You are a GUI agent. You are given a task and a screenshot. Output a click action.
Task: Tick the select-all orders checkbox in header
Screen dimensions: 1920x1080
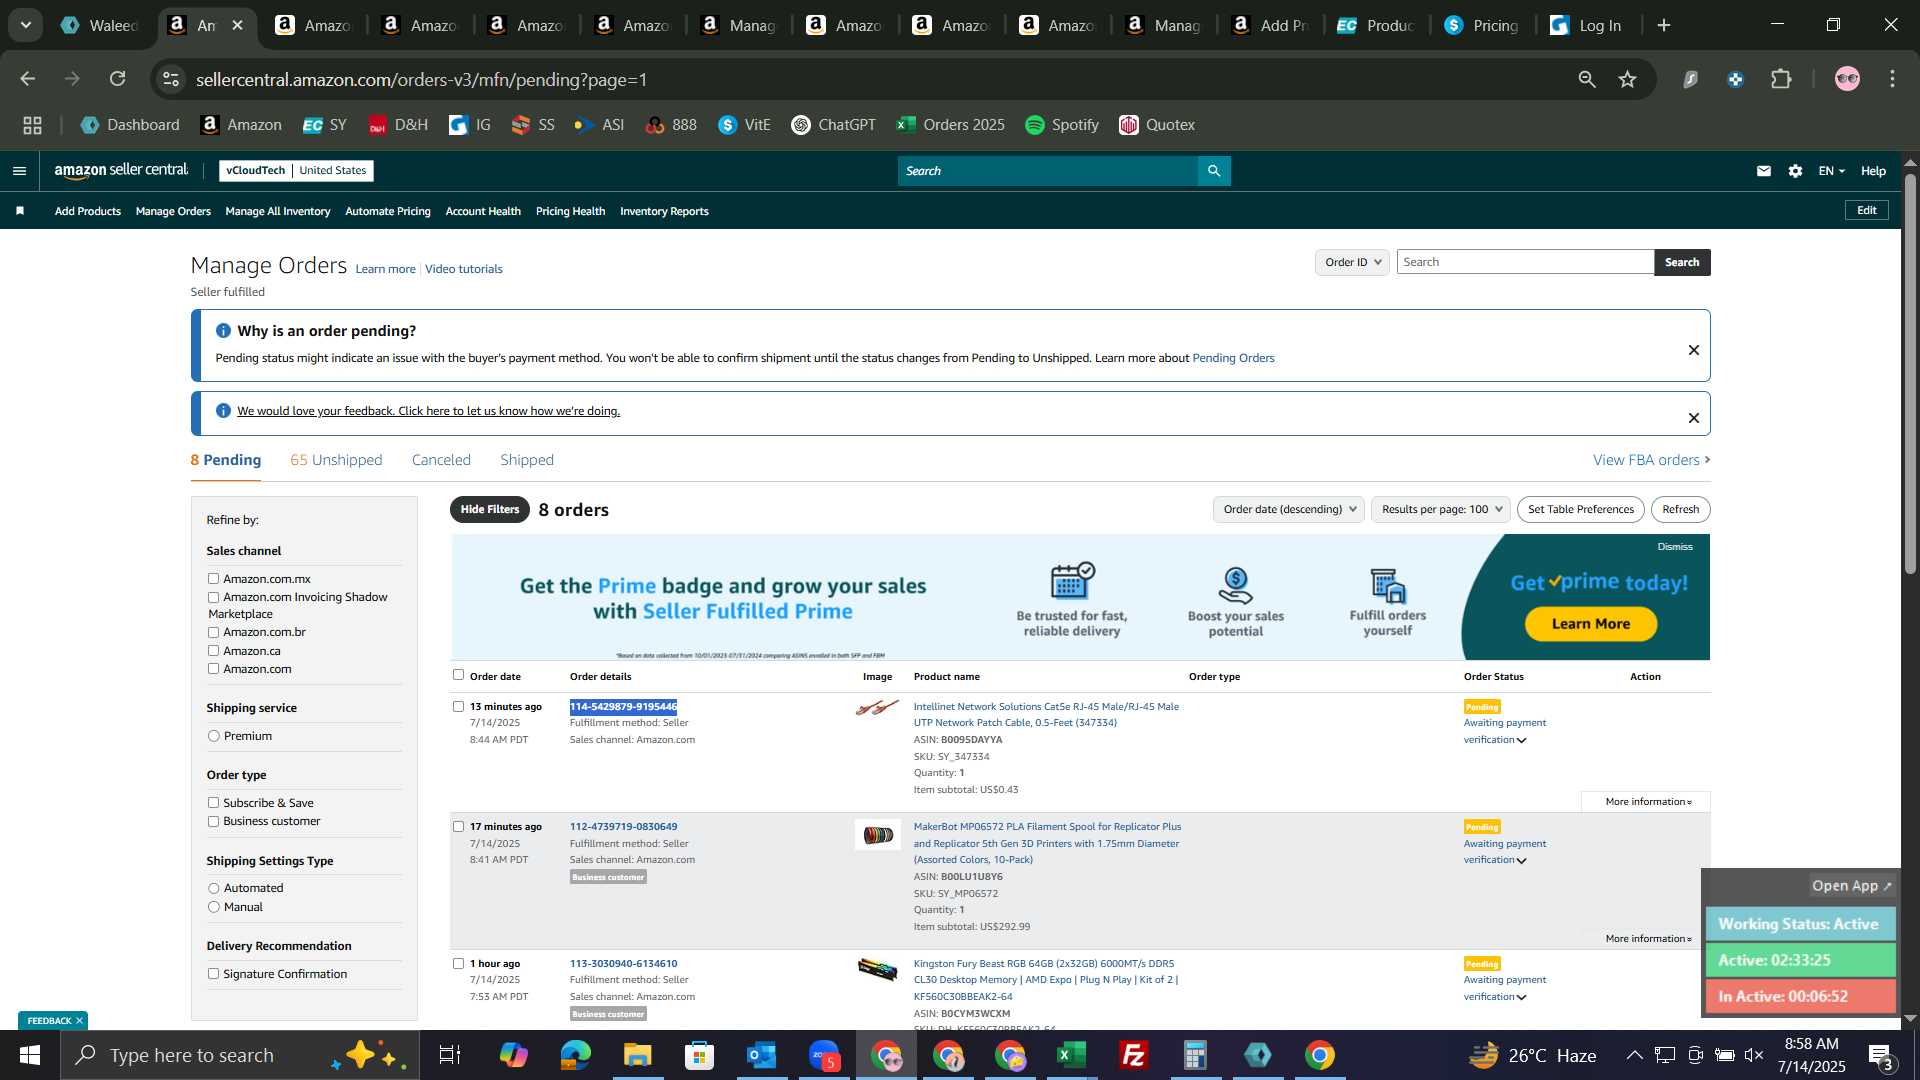(x=458, y=675)
